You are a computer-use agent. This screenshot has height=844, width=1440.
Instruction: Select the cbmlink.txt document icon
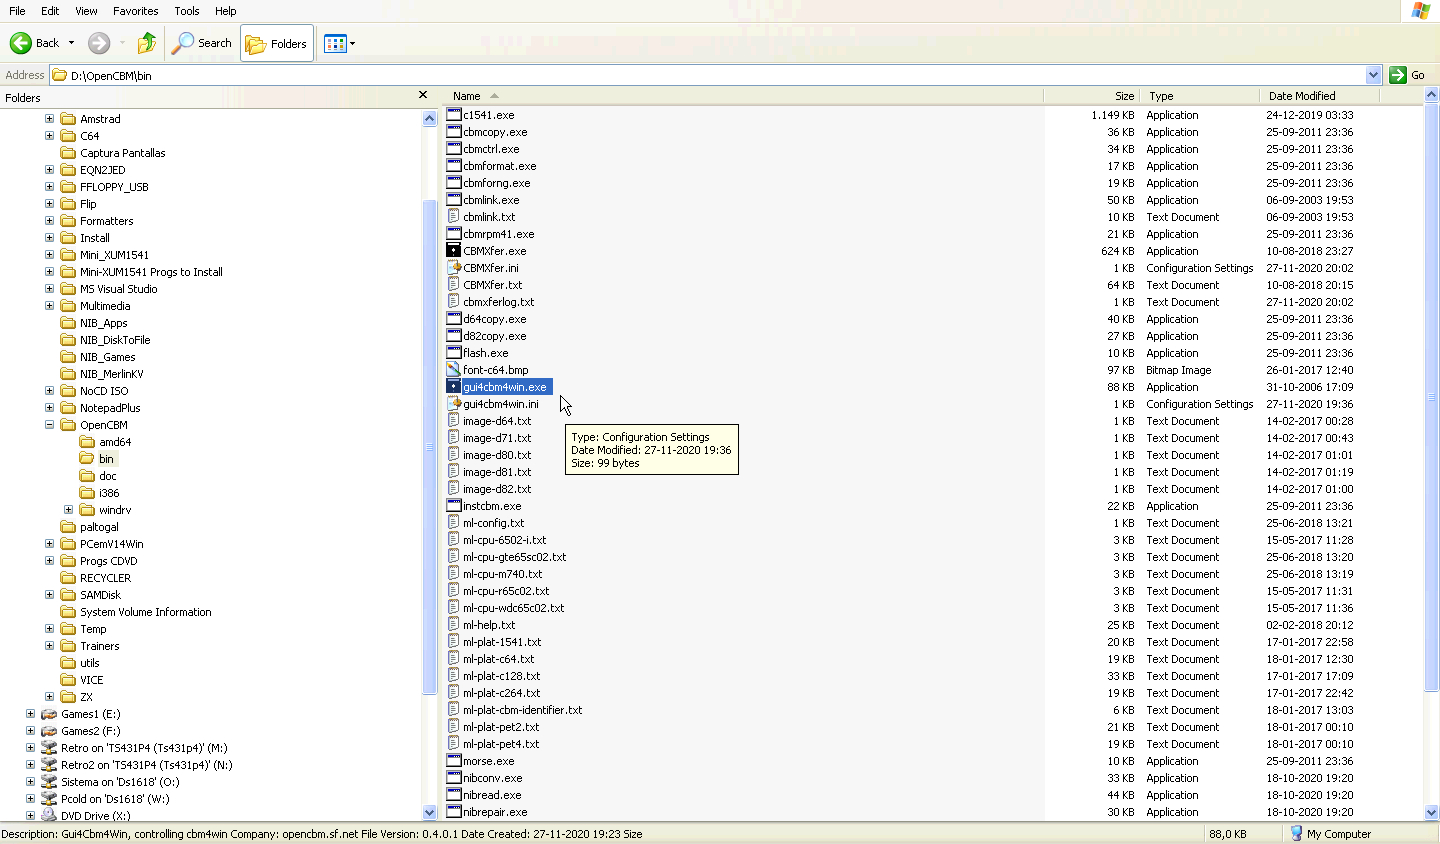click(454, 217)
